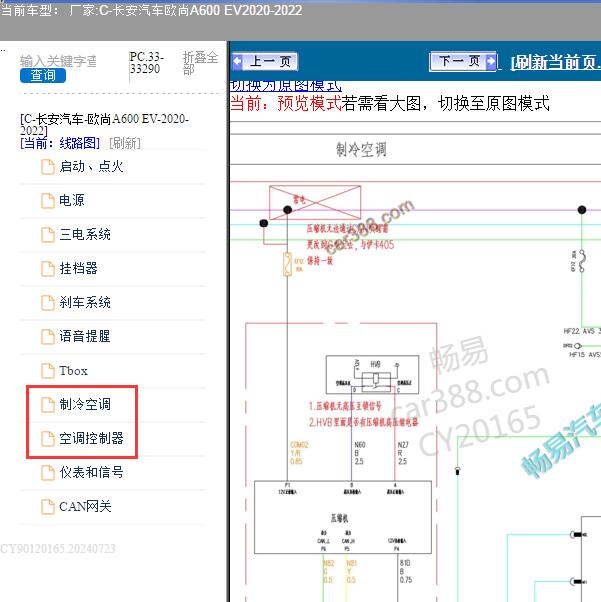Image resolution: width=601 pixels, height=602 pixels.
Task: Click right arrow icon on 下一页 button
Action: (x=491, y=61)
